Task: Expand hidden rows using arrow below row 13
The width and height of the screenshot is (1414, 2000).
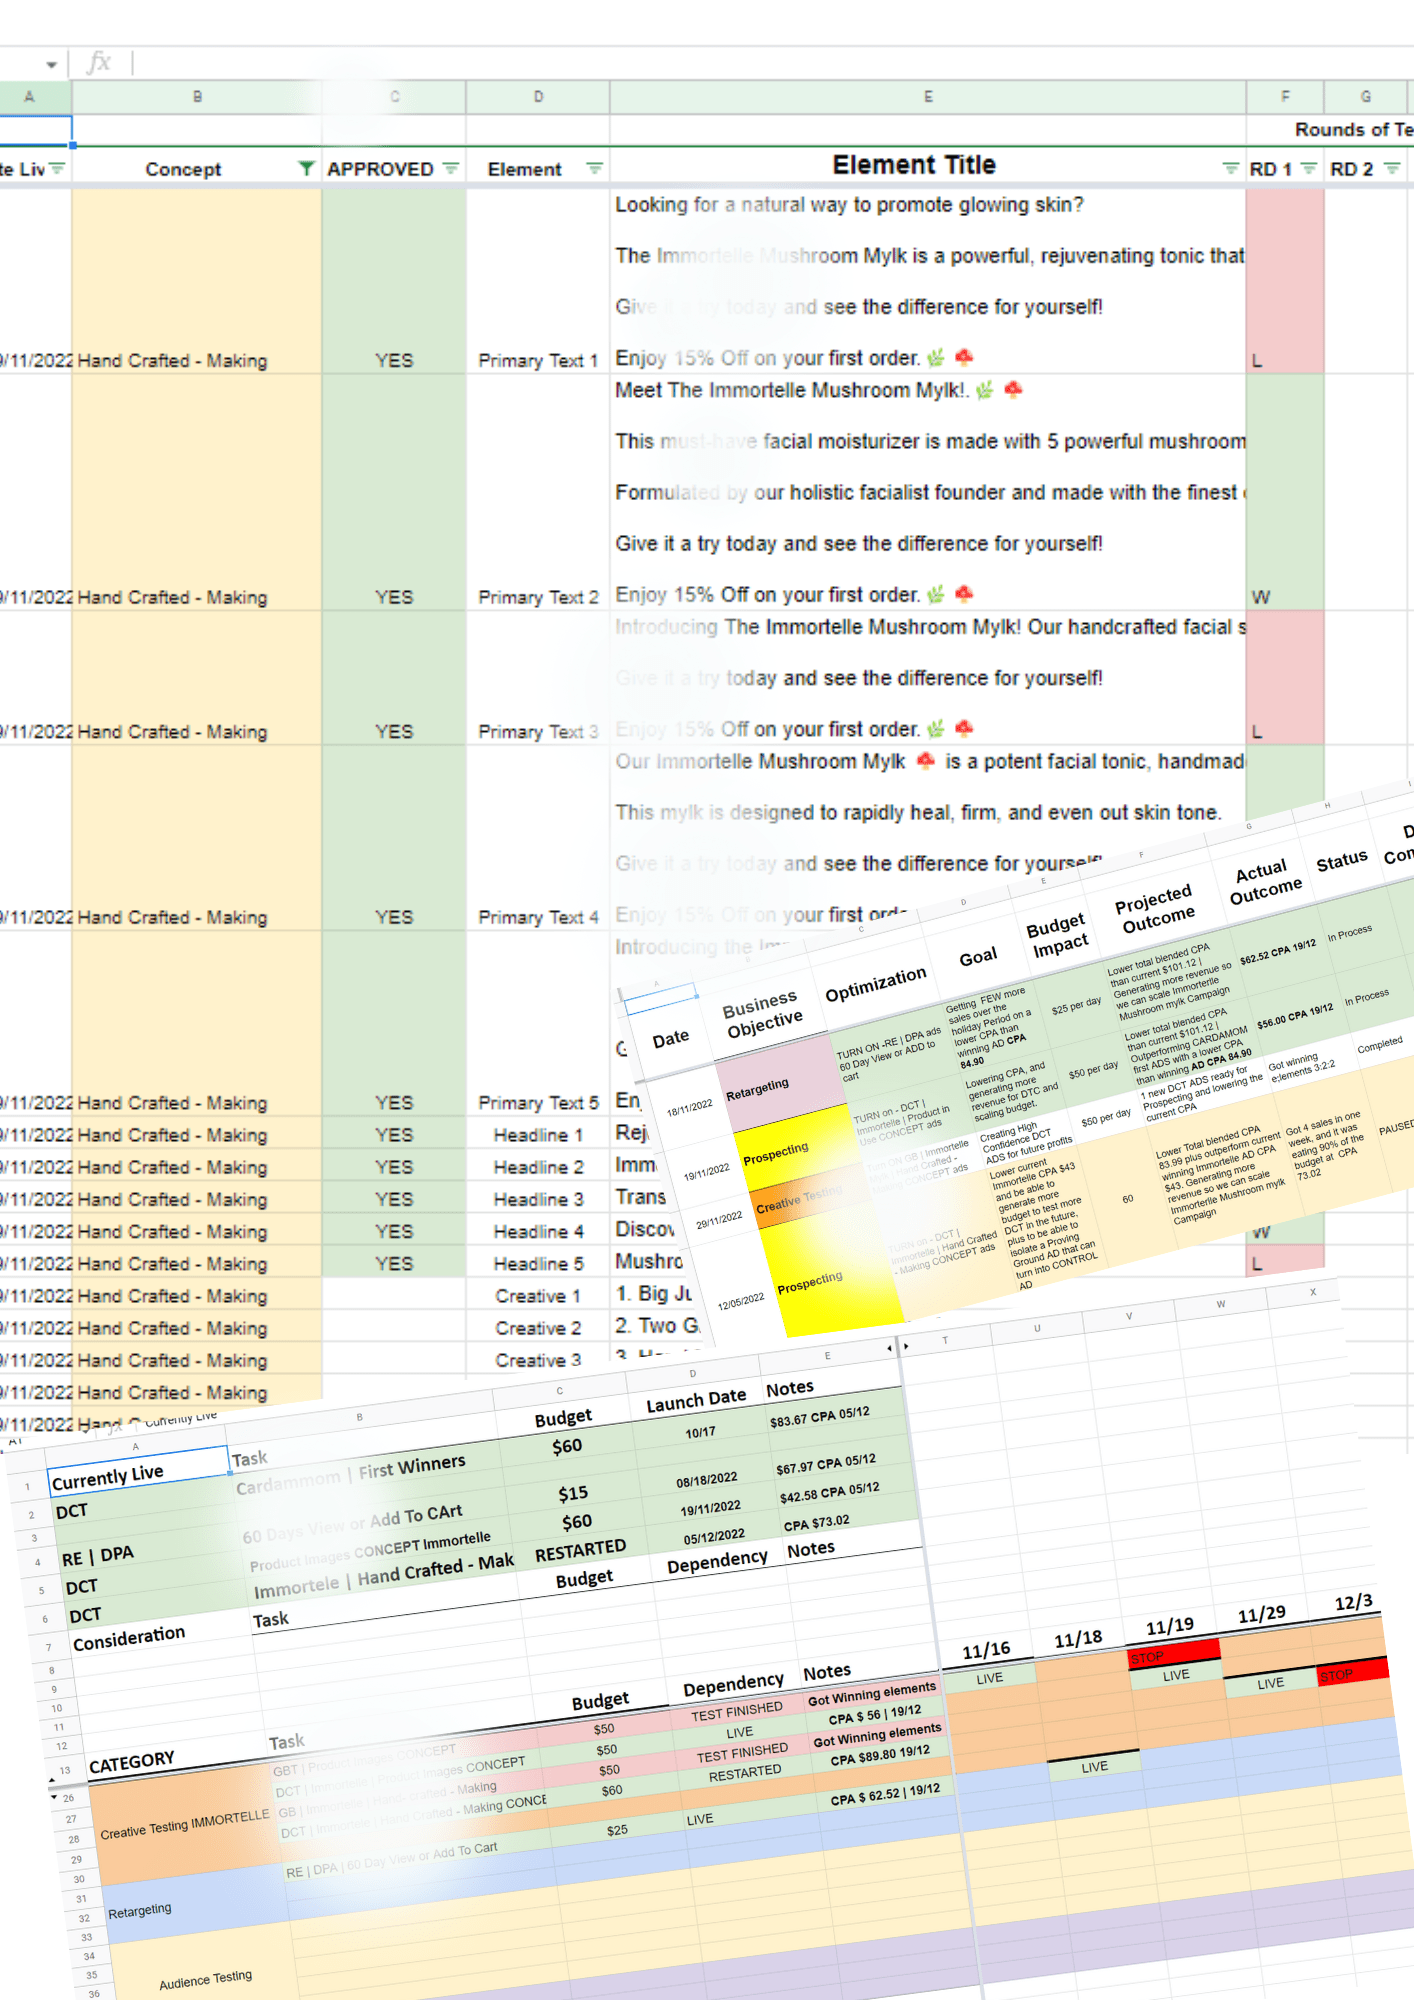Action: (x=51, y=1781)
